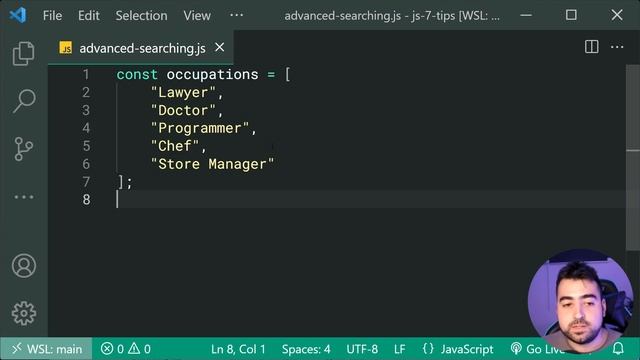Screen dimensions: 640x360
Task: Open the Search view in activity bar
Action: coord(24,101)
